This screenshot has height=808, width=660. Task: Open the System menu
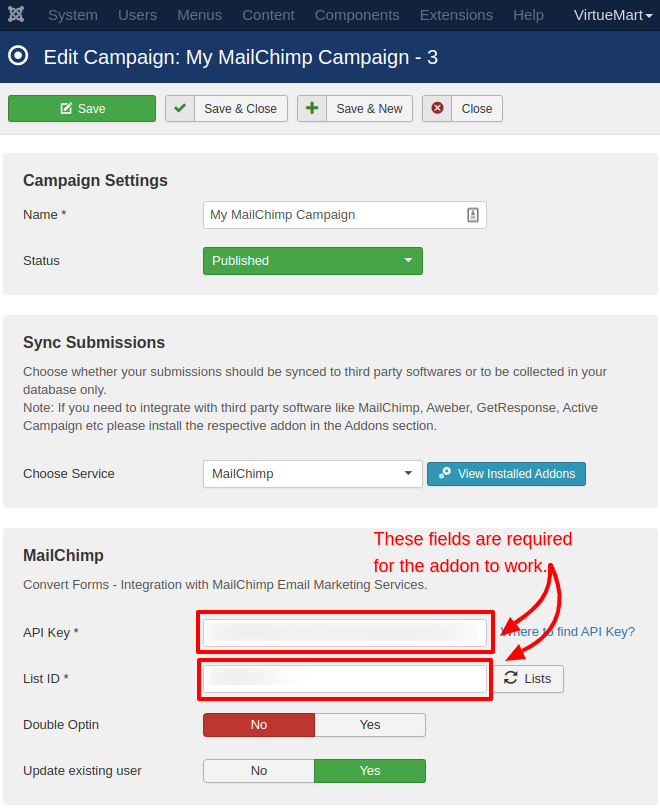tap(73, 15)
